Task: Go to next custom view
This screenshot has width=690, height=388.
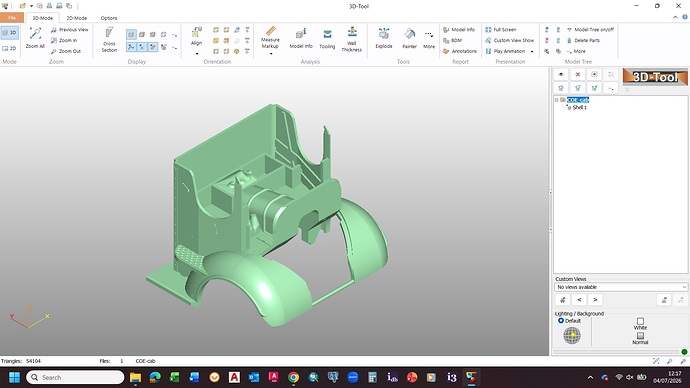Action: click(x=595, y=300)
